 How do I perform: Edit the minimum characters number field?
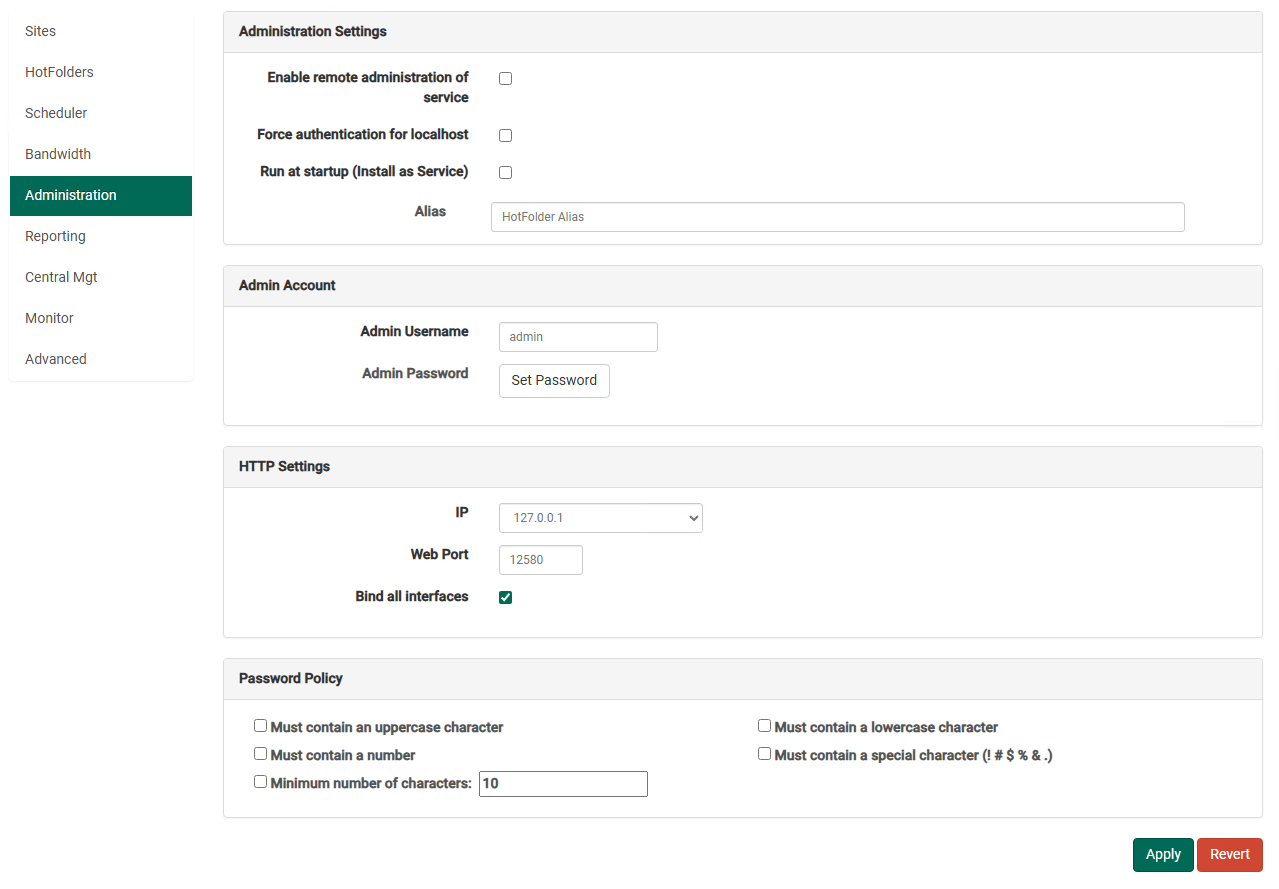point(564,784)
